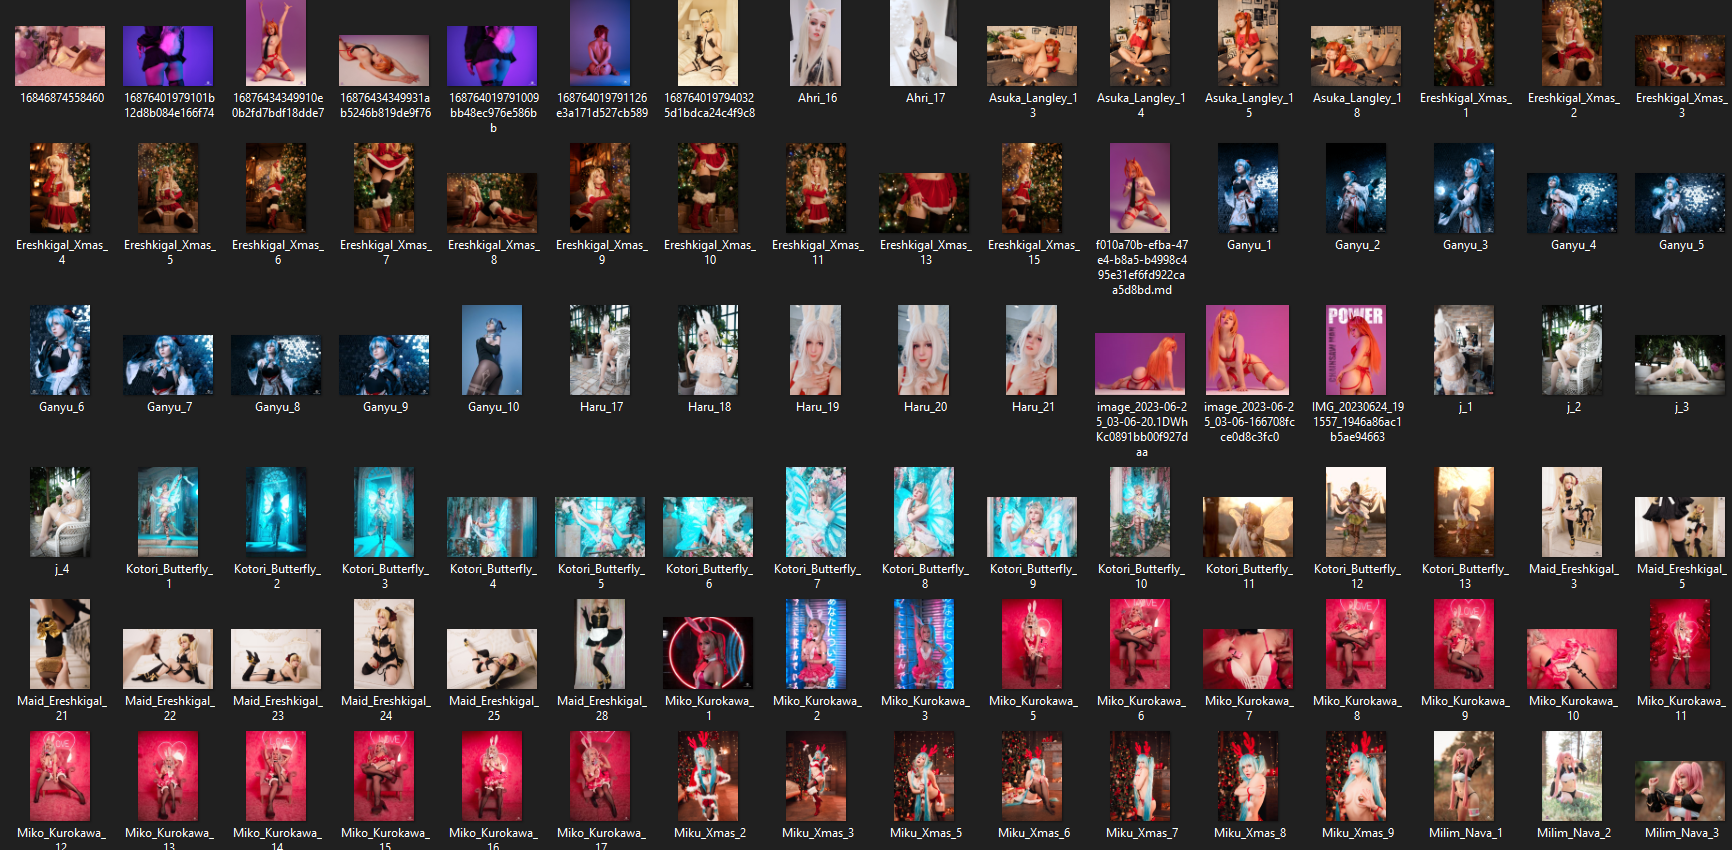Select the Ganyu_2 file name

coord(1357,245)
